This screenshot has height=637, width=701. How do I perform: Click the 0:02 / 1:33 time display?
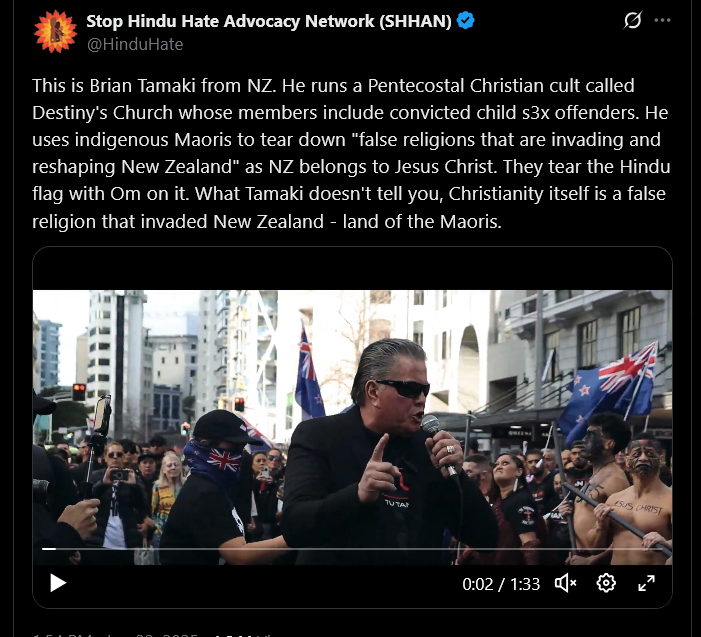click(x=501, y=584)
